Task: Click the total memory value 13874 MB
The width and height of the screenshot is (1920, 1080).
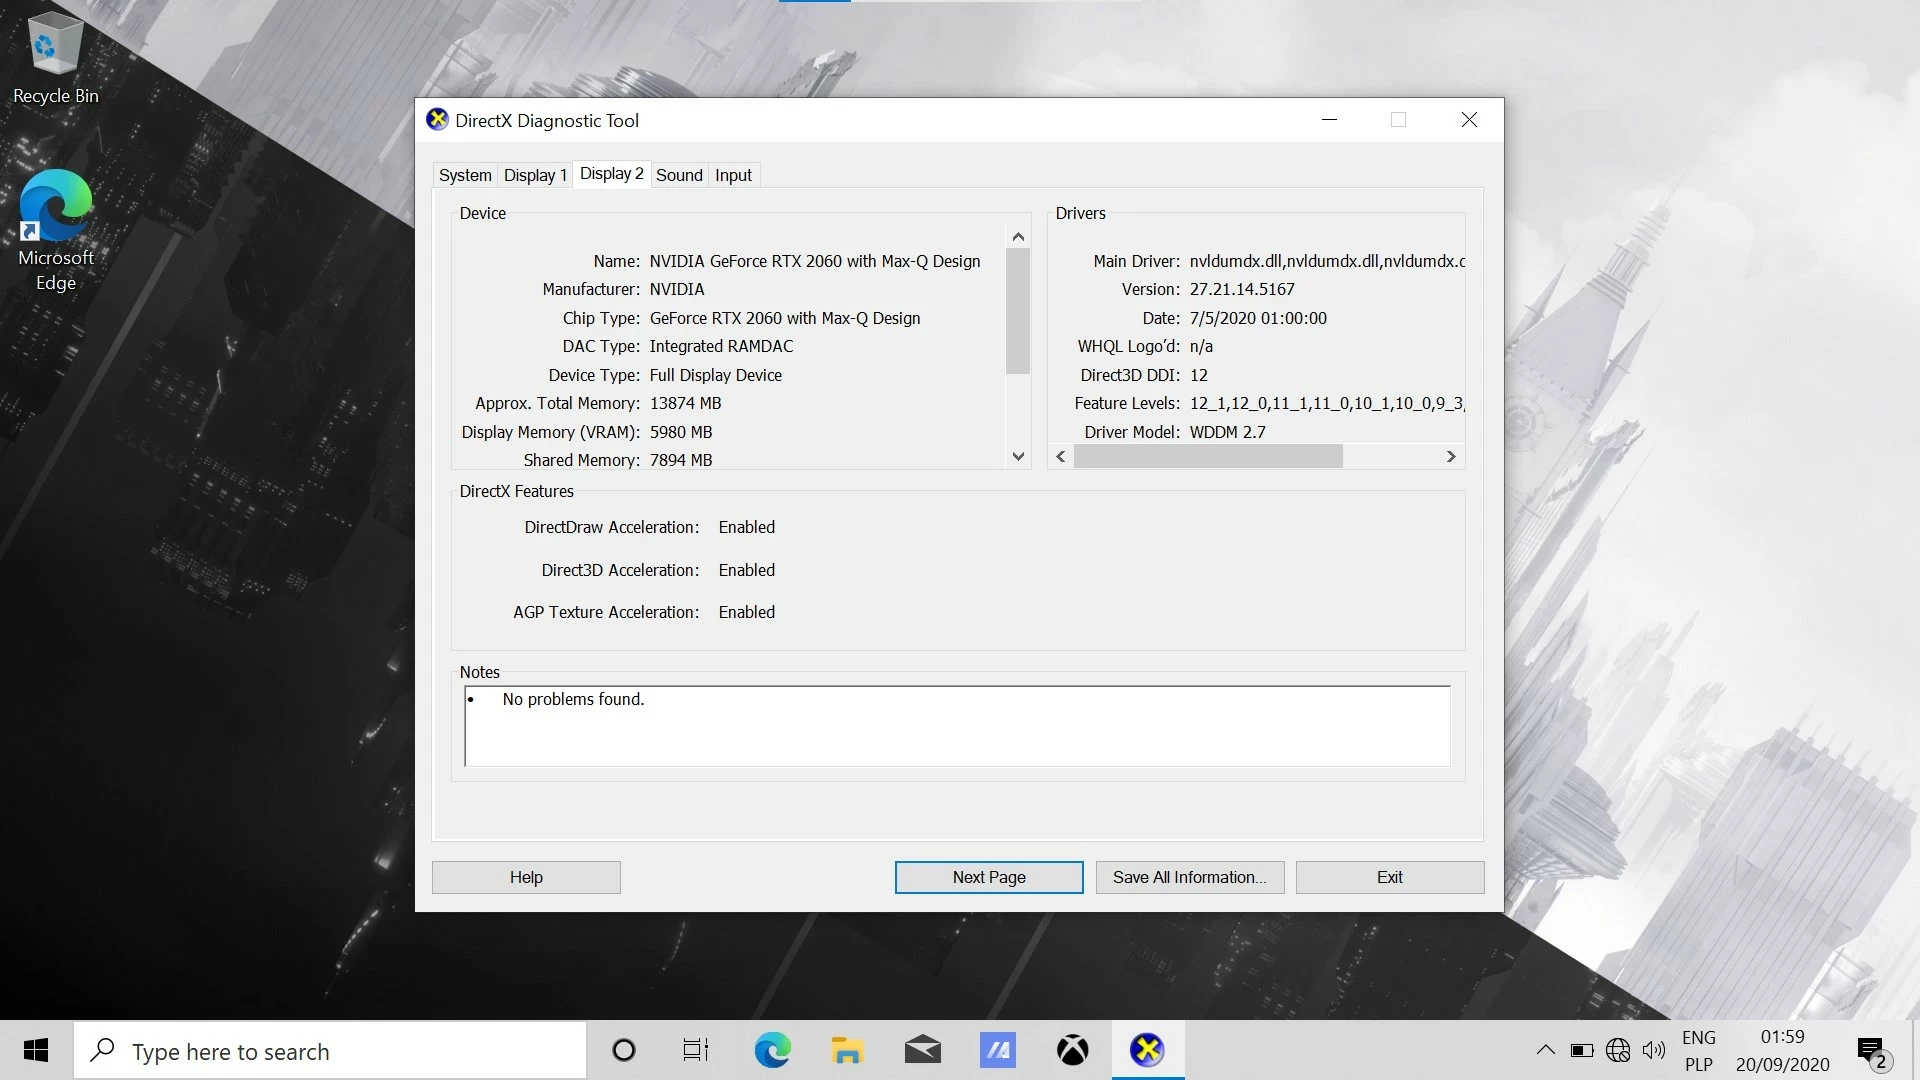Action: coord(685,403)
